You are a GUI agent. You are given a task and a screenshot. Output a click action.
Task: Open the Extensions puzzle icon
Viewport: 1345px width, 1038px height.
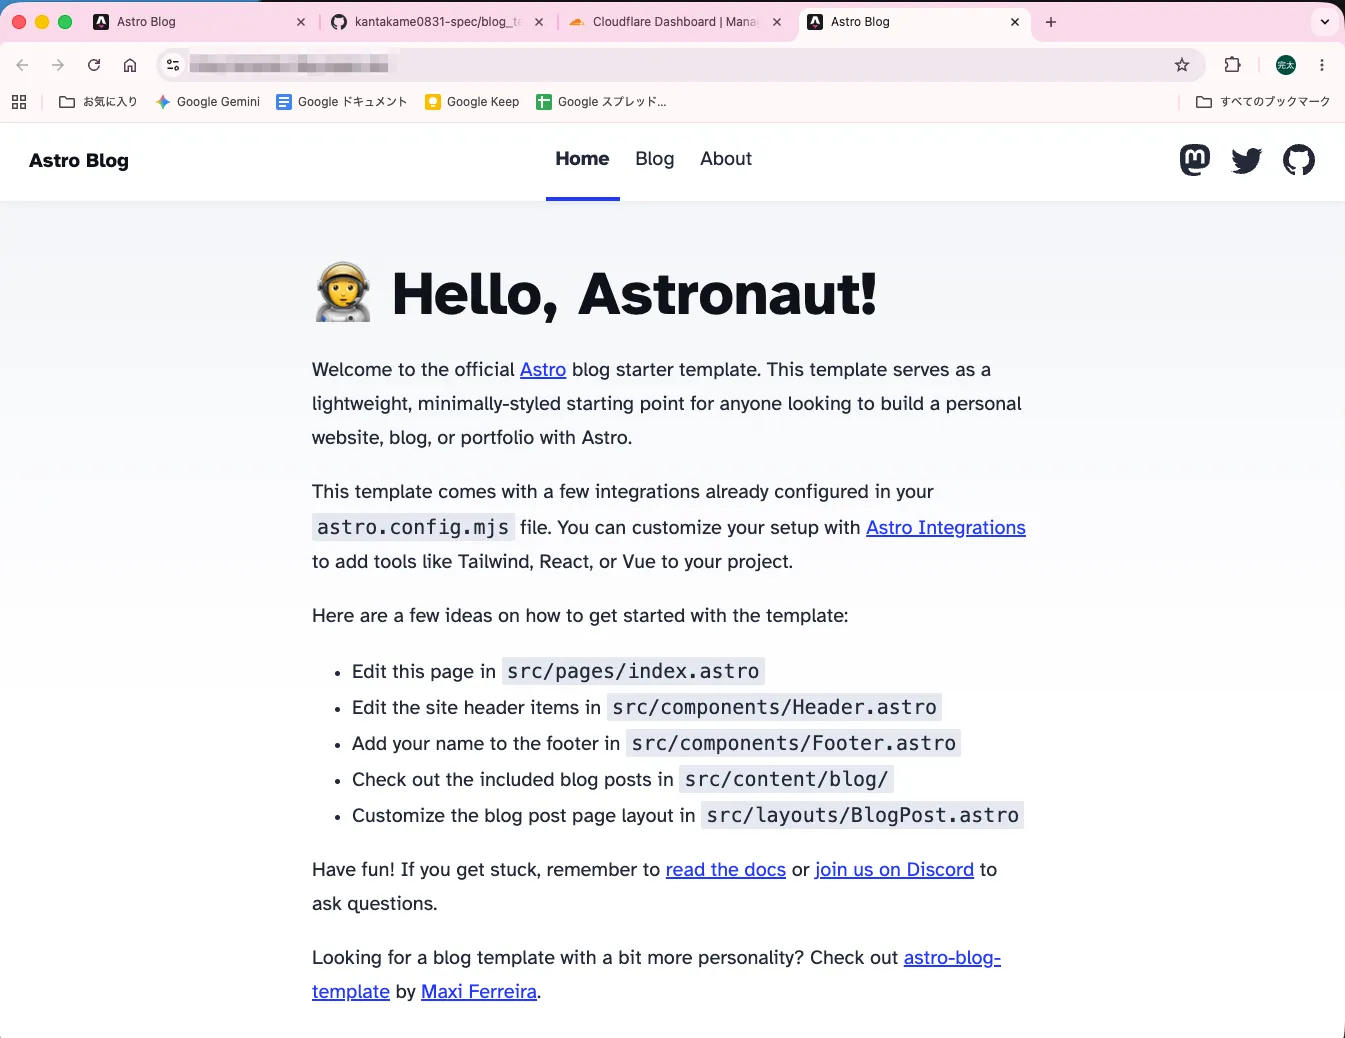[x=1233, y=65]
